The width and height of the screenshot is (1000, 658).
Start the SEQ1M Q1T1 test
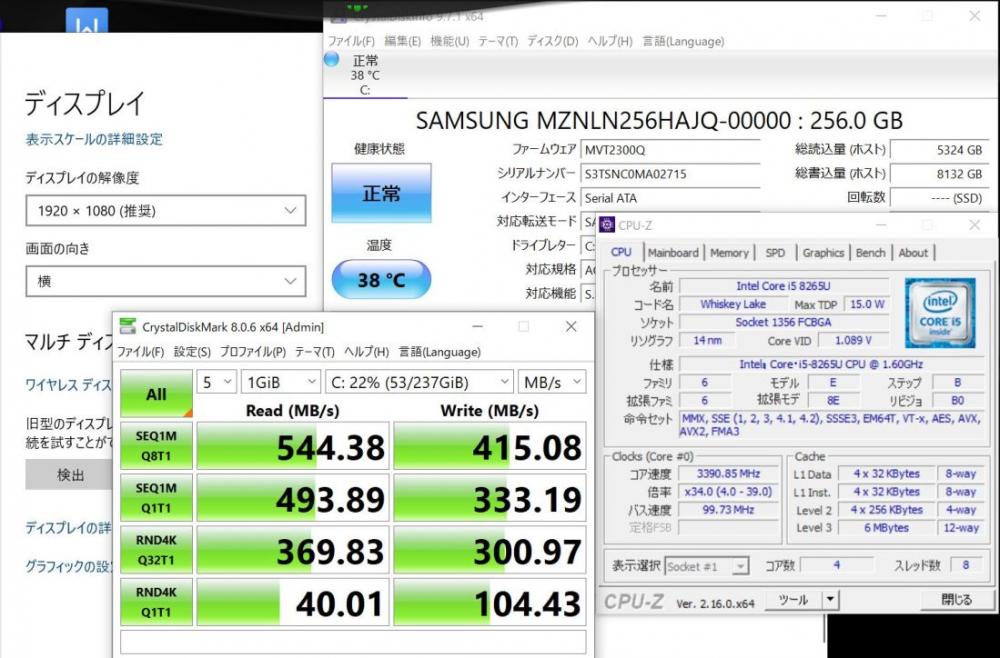(156, 498)
